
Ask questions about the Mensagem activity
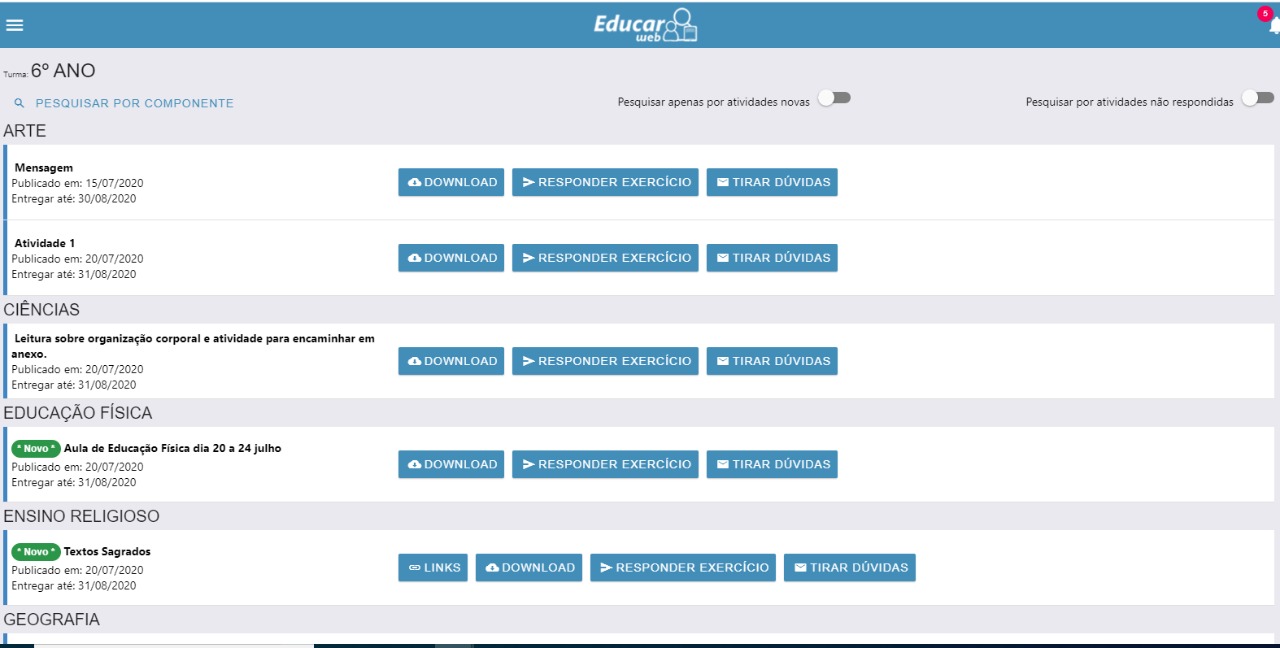click(771, 182)
